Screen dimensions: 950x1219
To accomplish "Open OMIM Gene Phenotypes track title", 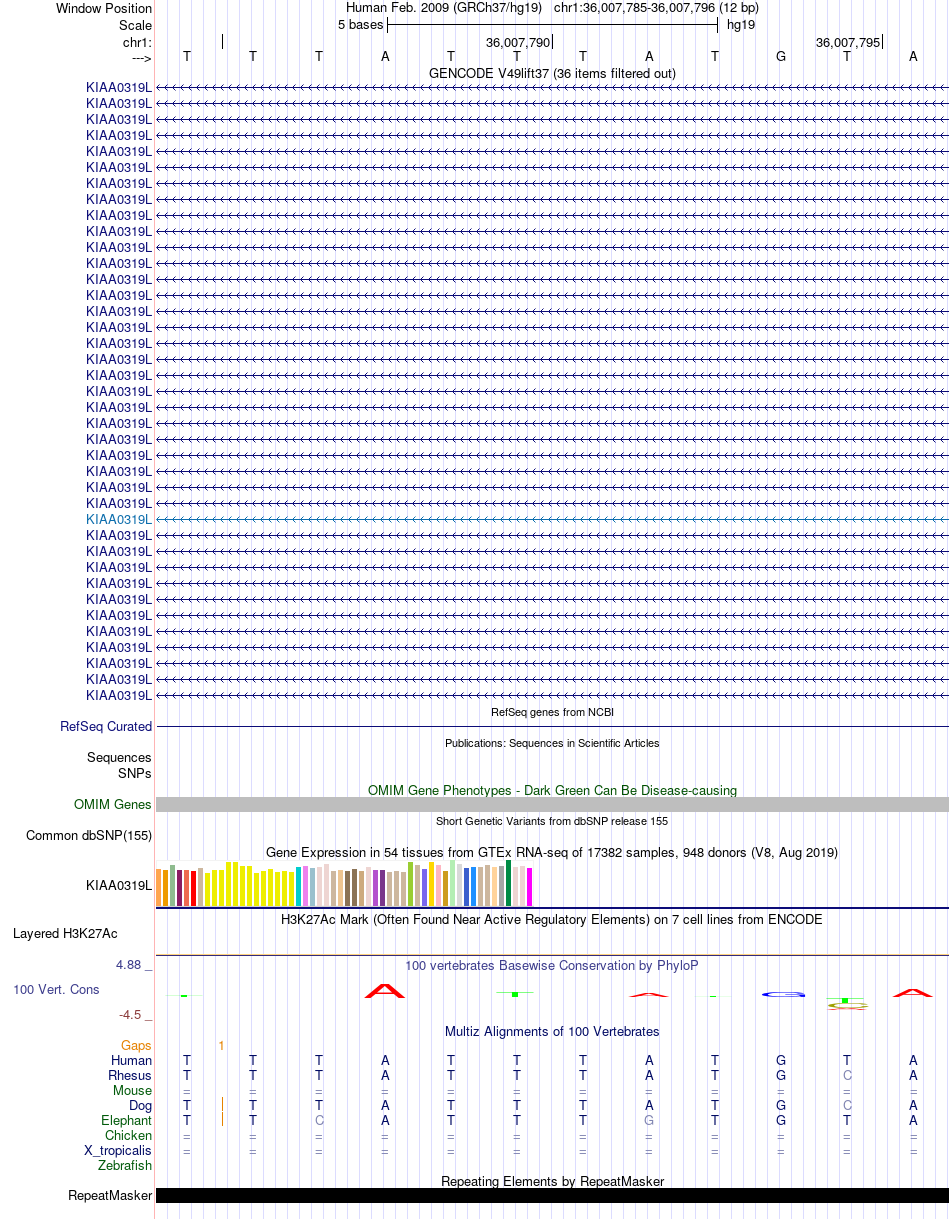I will 552,790.
